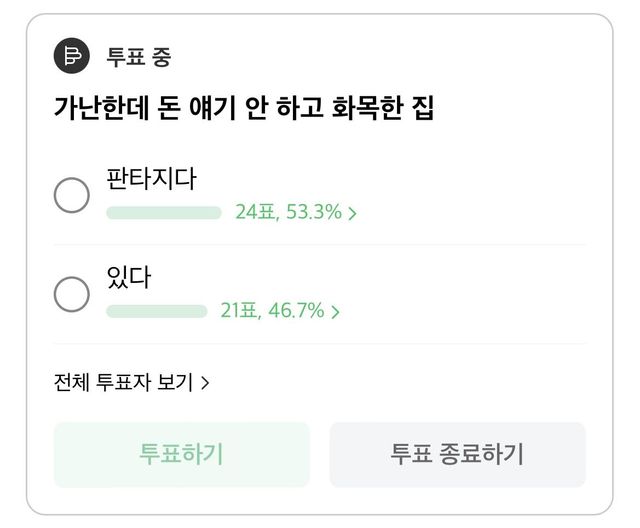Select the 있다 radio button
640x528 pixels.
72,294
